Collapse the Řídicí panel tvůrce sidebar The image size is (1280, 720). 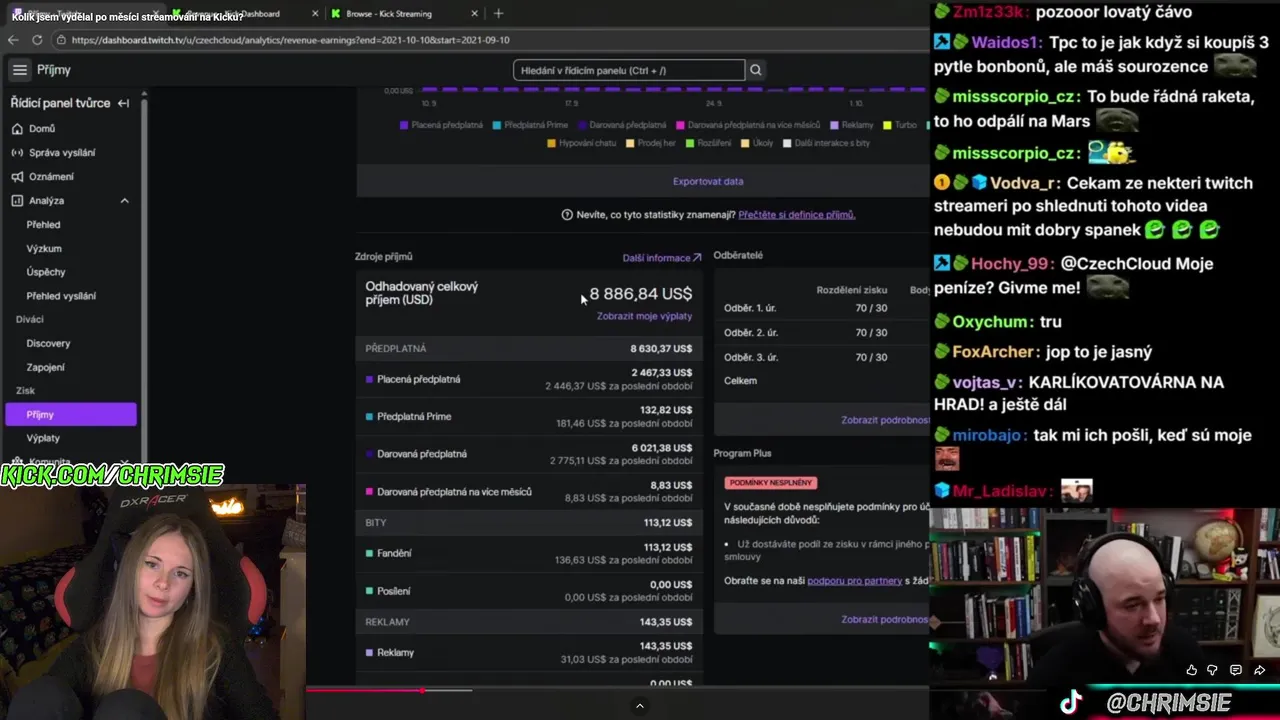click(x=123, y=103)
